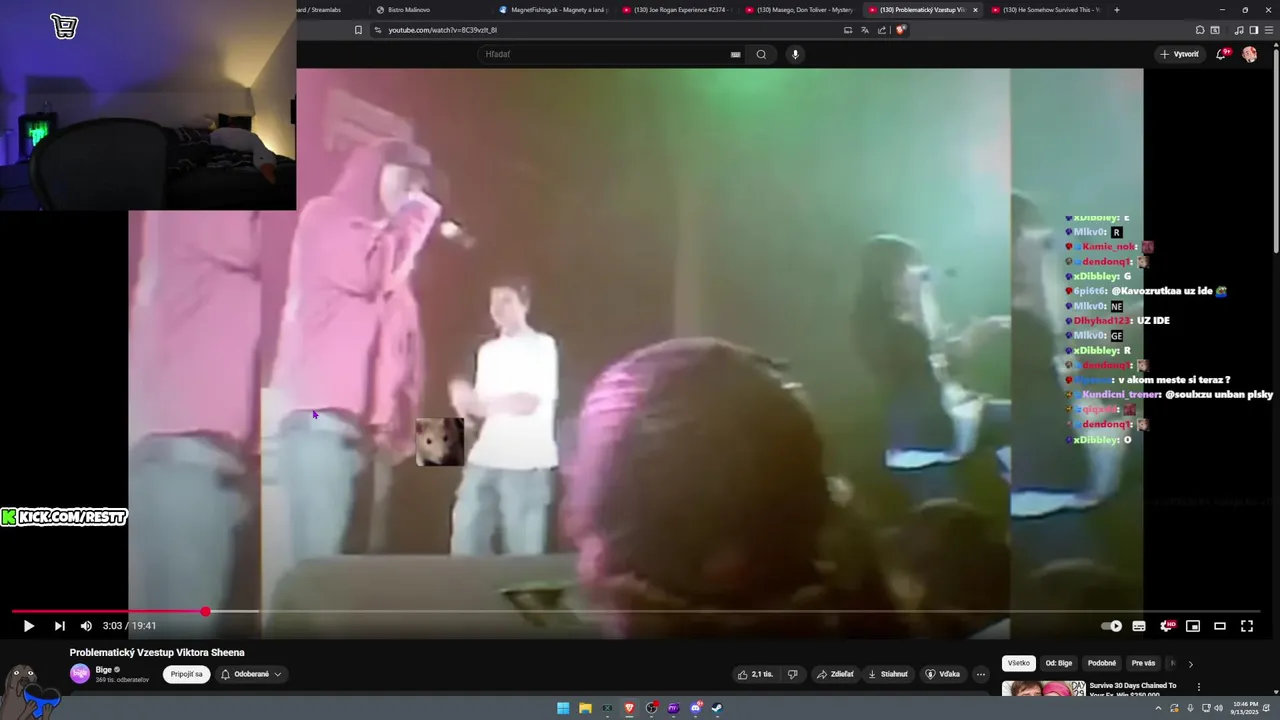Open video player settings gear
This screenshot has height=720, width=1280.
coord(1166,626)
